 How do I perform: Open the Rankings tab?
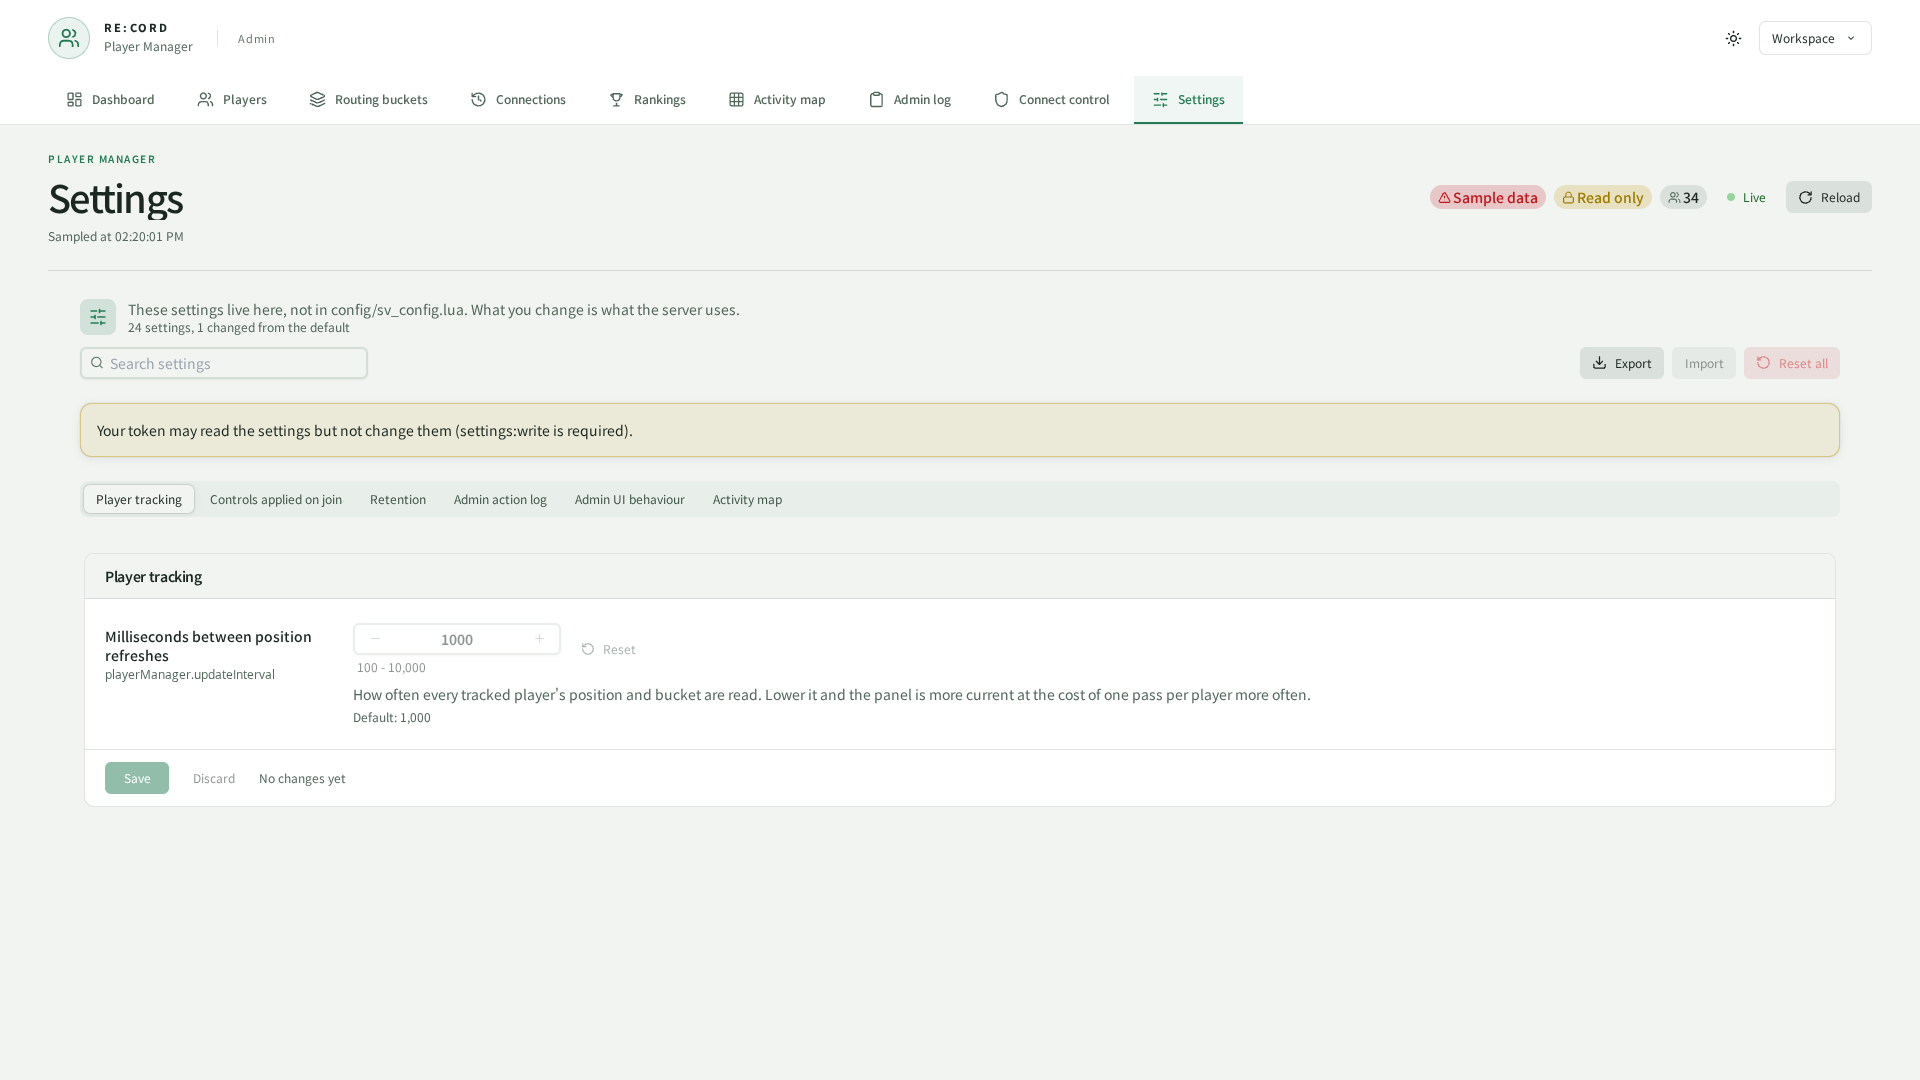coord(647,99)
